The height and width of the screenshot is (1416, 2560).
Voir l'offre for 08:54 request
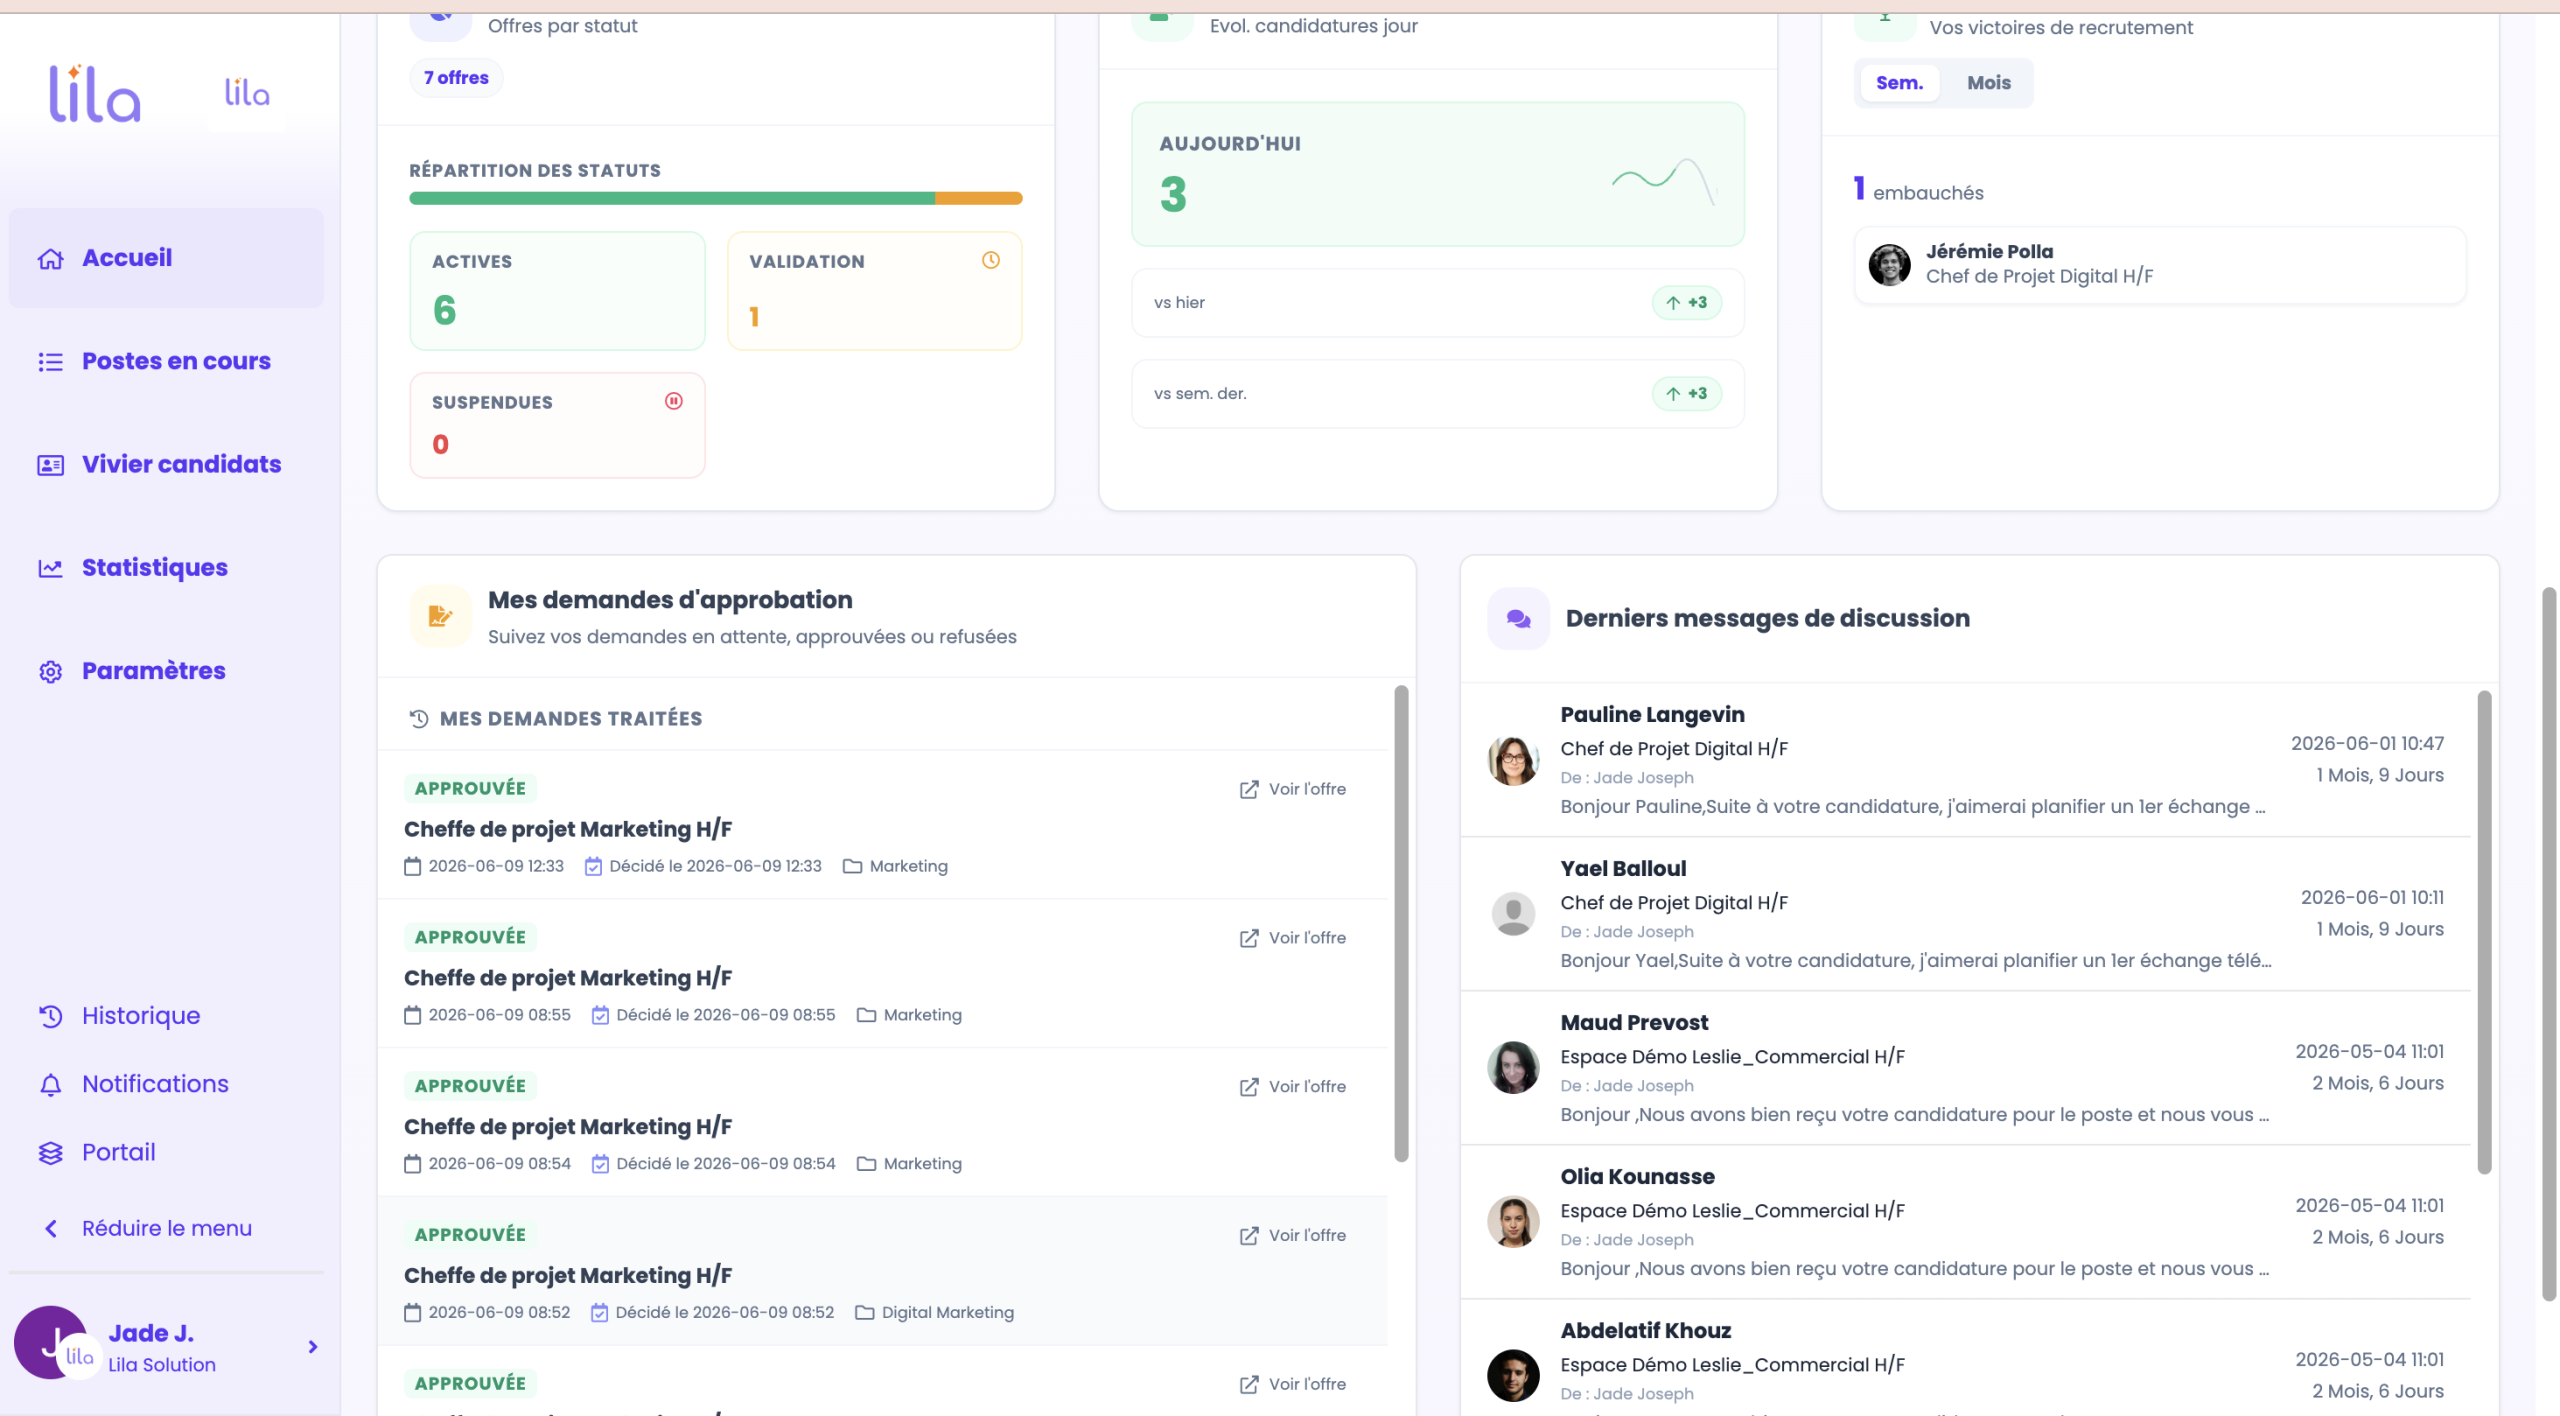(x=1292, y=1087)
